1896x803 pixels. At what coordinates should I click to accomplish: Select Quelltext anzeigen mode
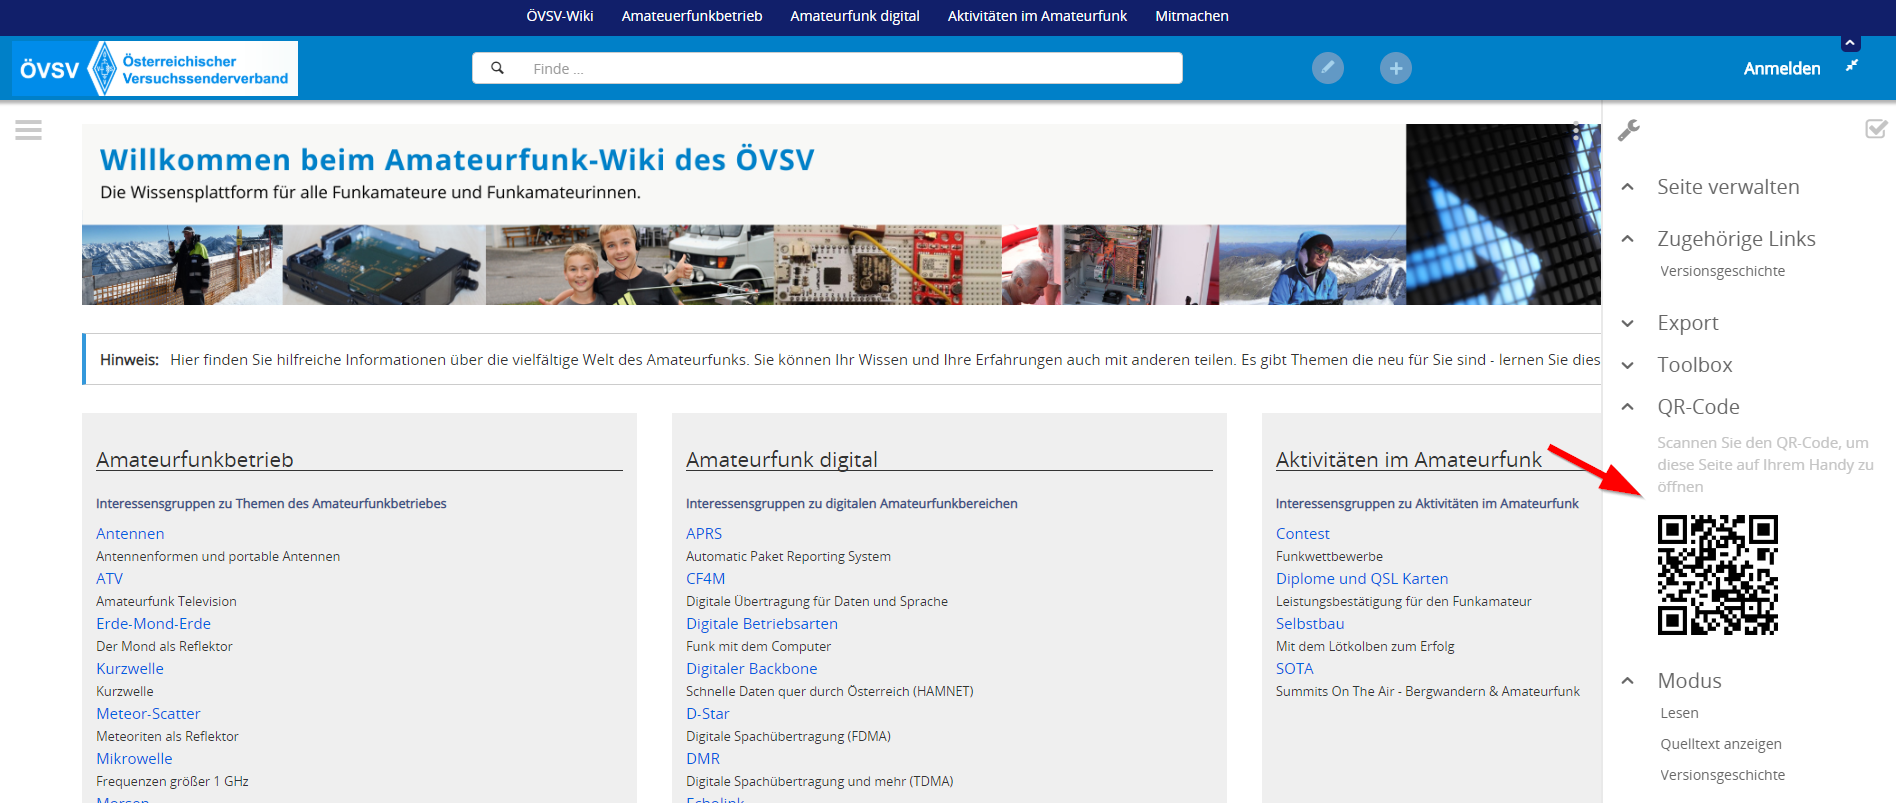click(x=1721, y=744)
